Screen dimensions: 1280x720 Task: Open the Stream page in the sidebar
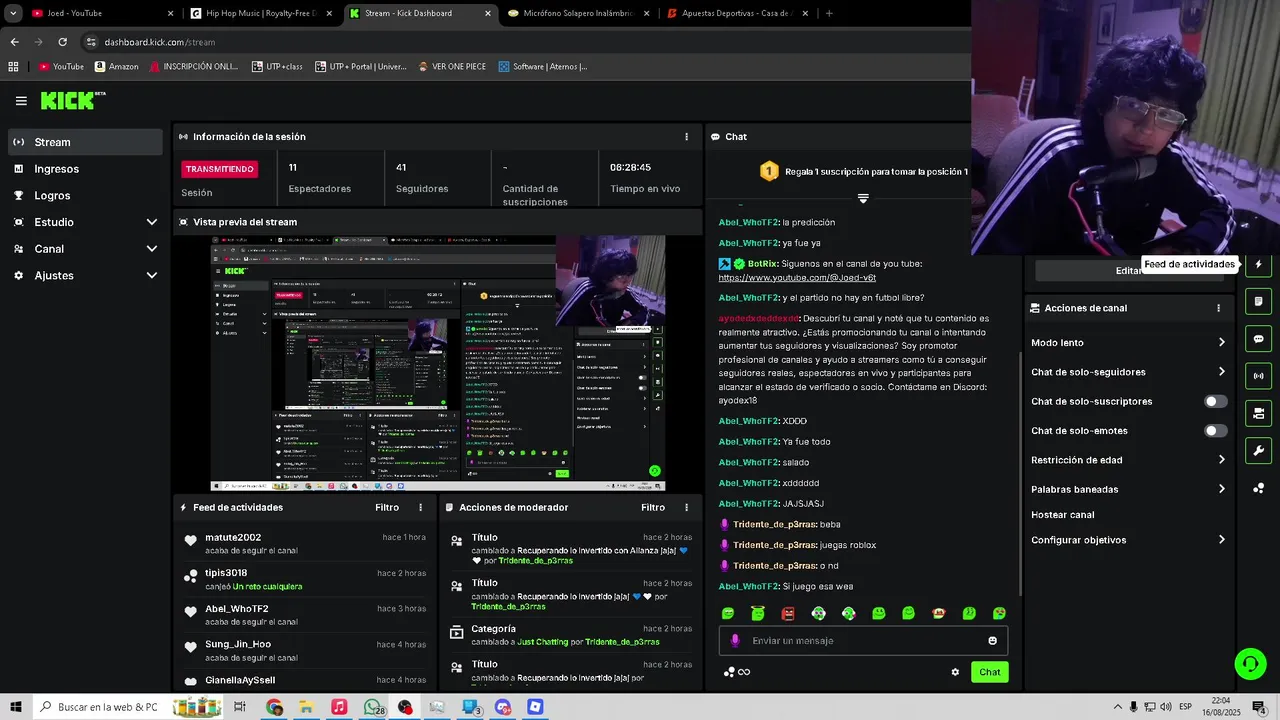85,142
